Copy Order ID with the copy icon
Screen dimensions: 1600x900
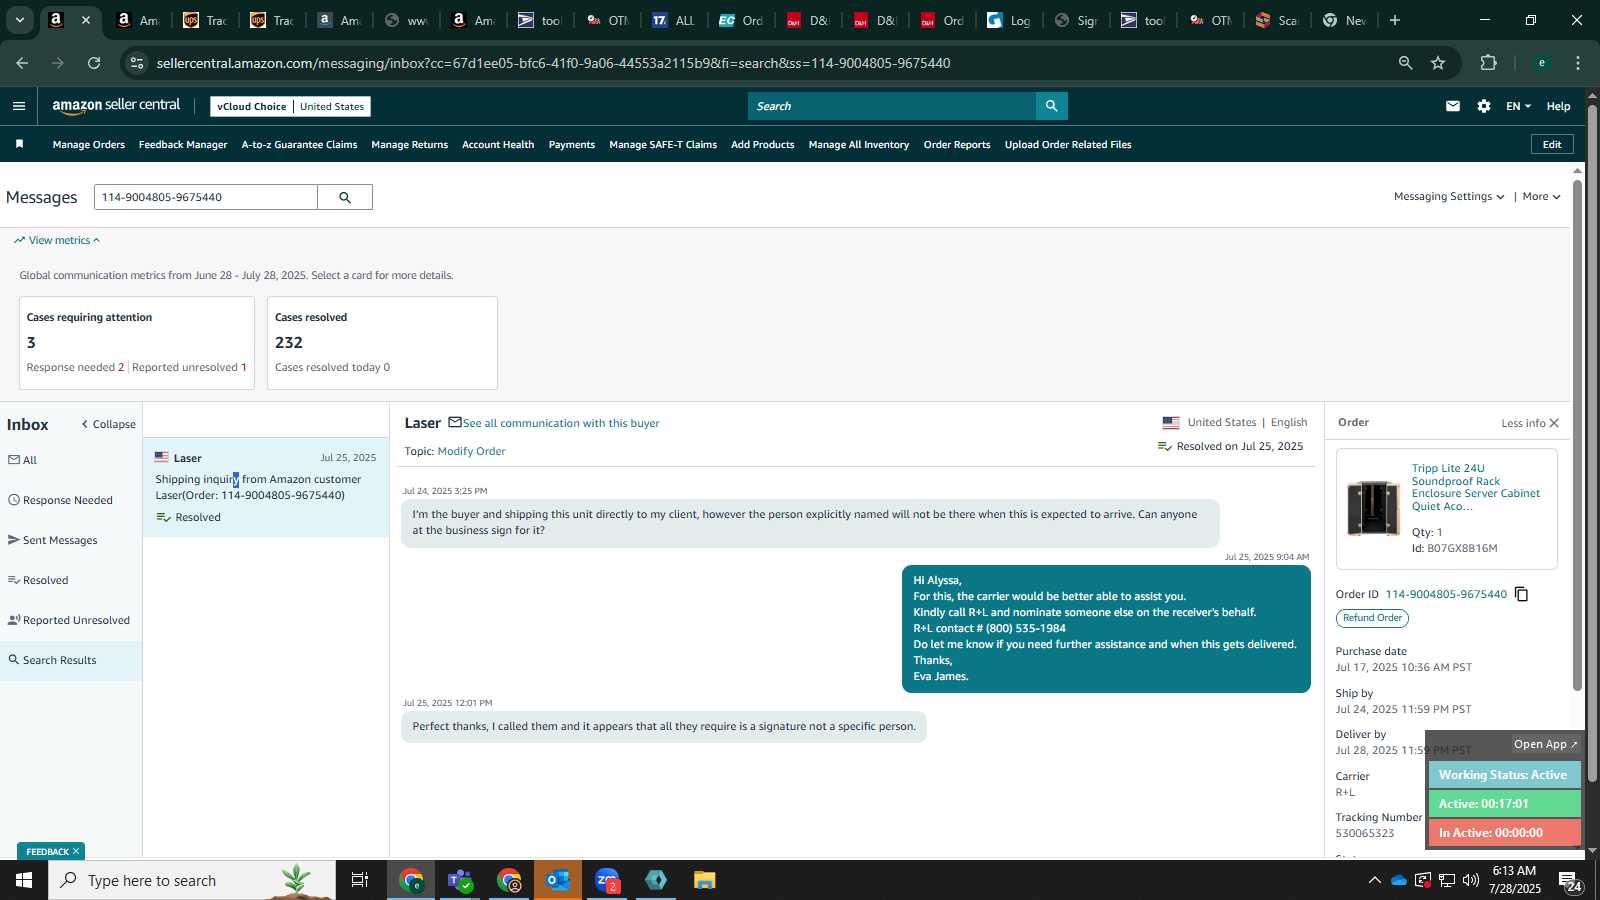coord(1522,594)
